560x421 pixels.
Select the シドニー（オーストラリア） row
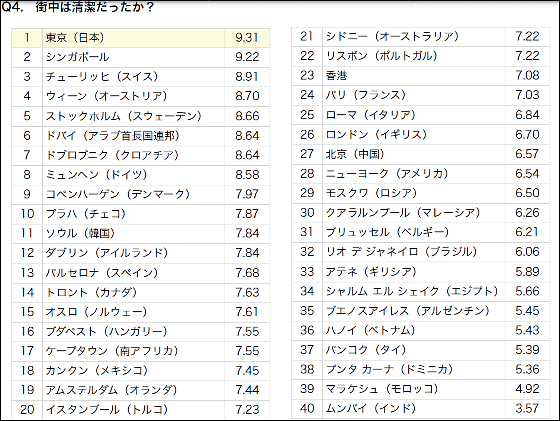421,36
